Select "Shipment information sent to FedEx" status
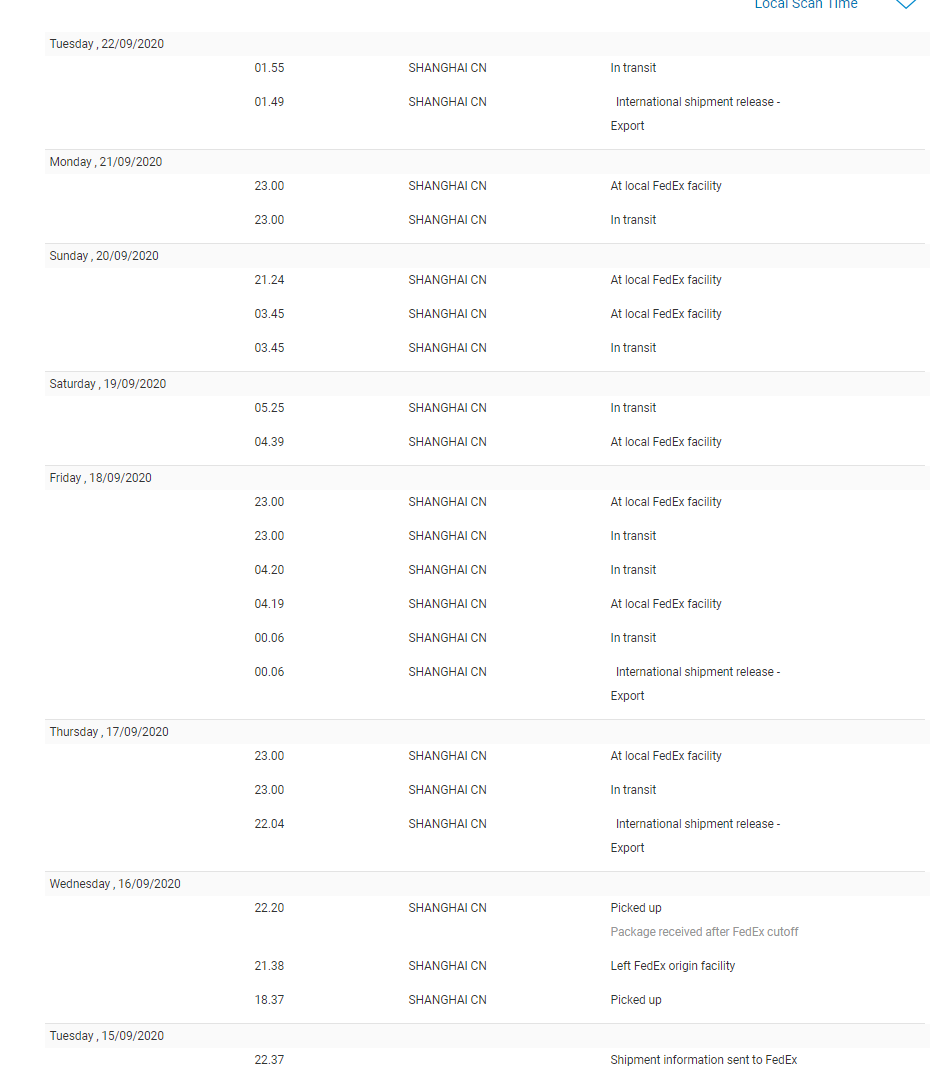The height and width of the screenshot is (1080, 931). (703, 1060)
